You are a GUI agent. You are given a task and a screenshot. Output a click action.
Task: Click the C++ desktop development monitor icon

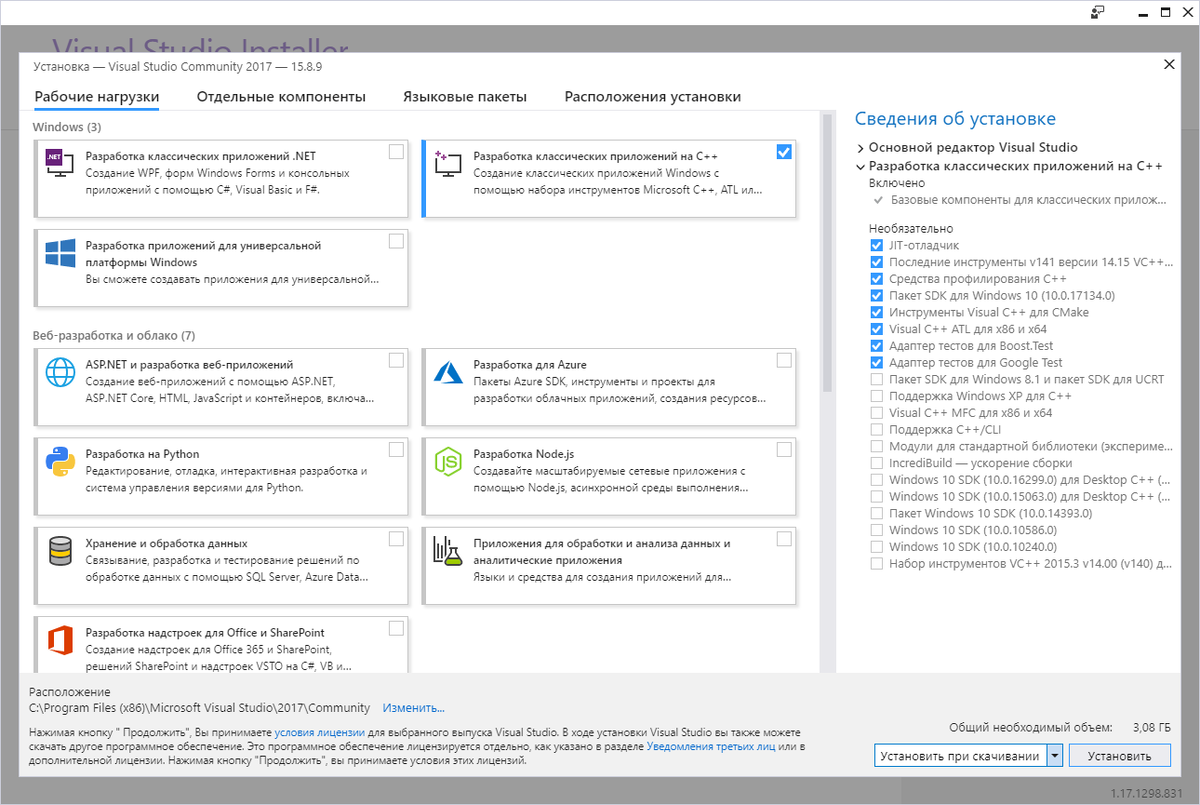pos(447,163)
